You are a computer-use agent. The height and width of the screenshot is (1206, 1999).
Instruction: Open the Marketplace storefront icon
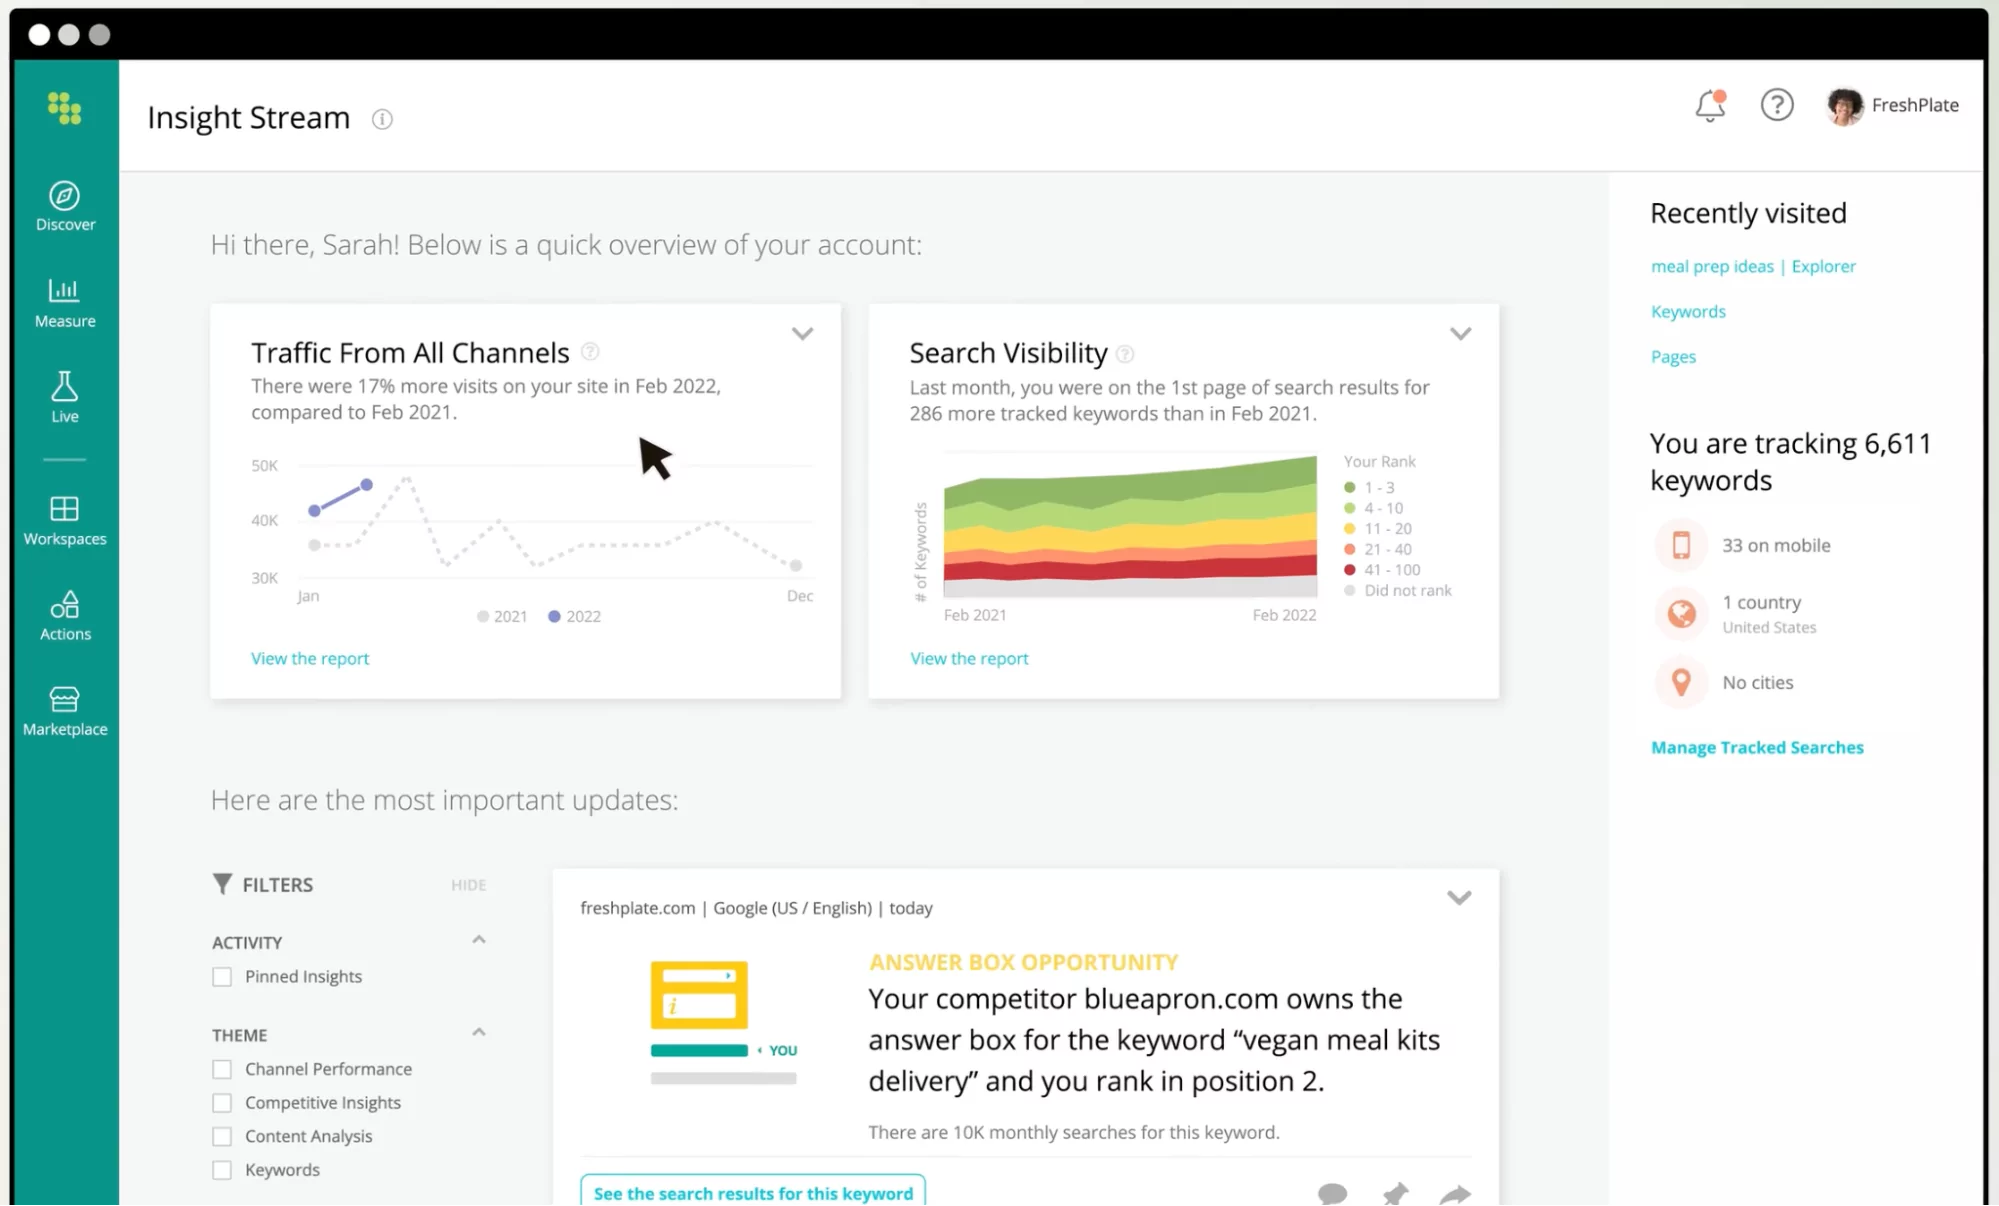click(65, 699)
